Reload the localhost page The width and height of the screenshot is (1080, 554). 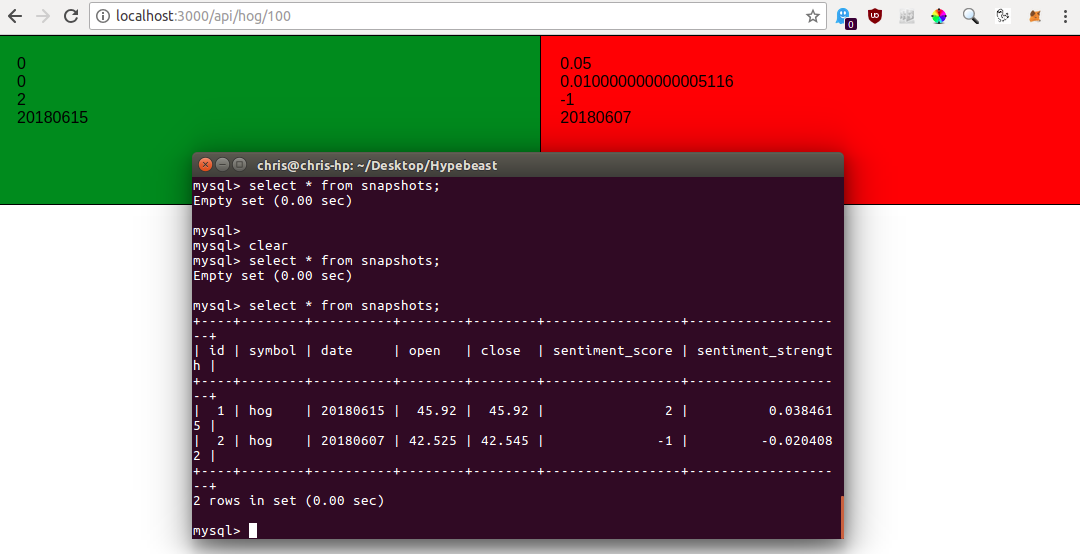[70, 16]
